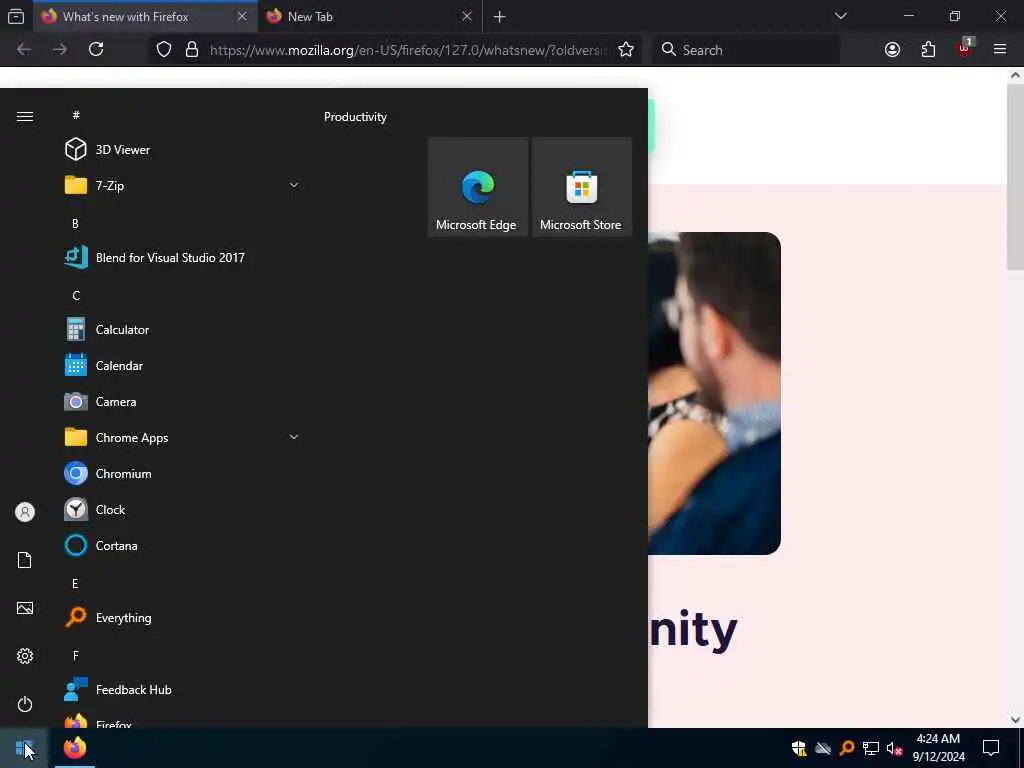The height and width of the screenshot is (768, 1024).
Task: Open the Calendar app
Action: point(182,366)
